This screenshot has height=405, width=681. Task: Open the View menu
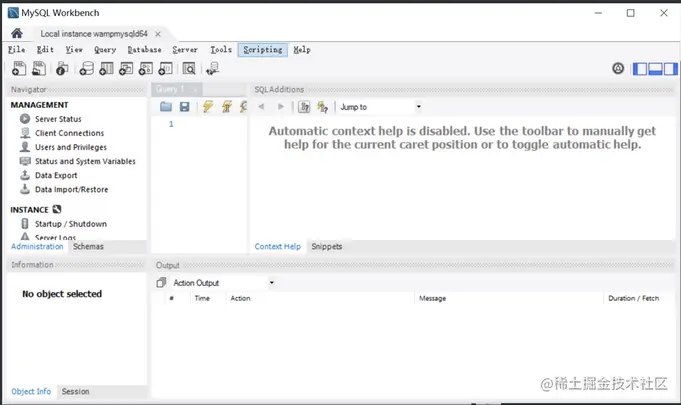pos(74,49)
